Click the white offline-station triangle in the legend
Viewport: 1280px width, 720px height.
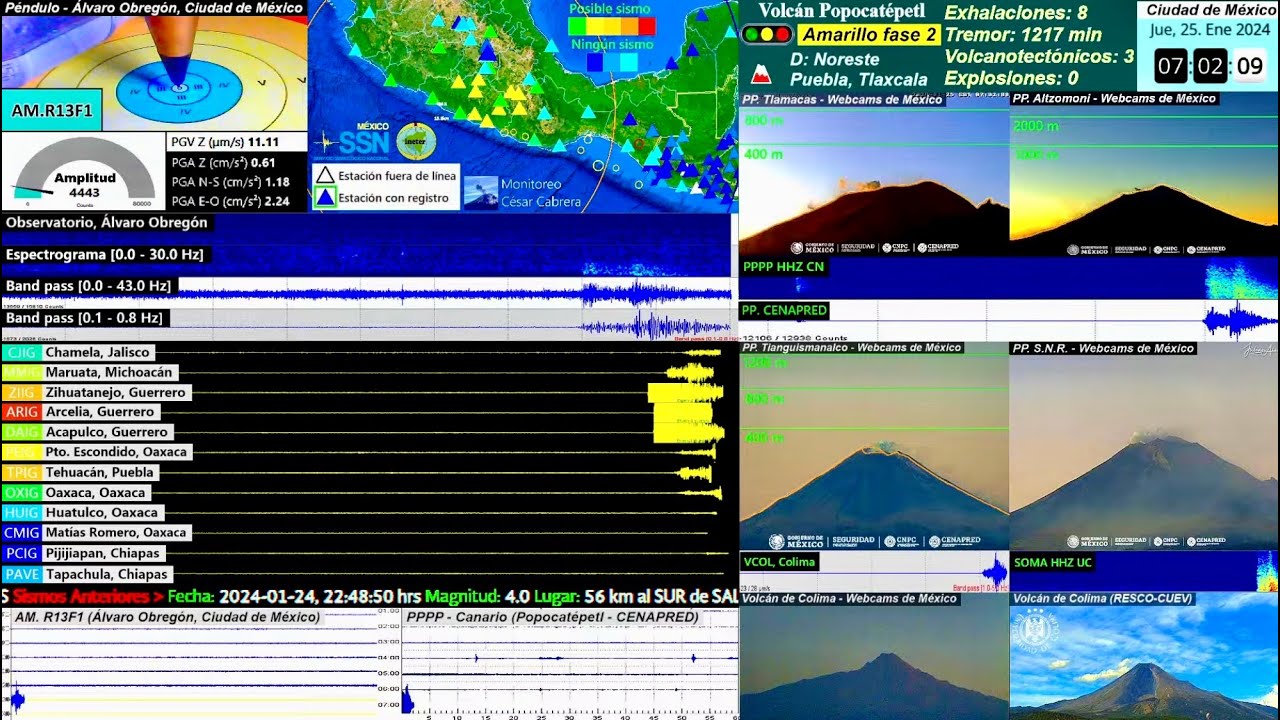click(326, 176)
